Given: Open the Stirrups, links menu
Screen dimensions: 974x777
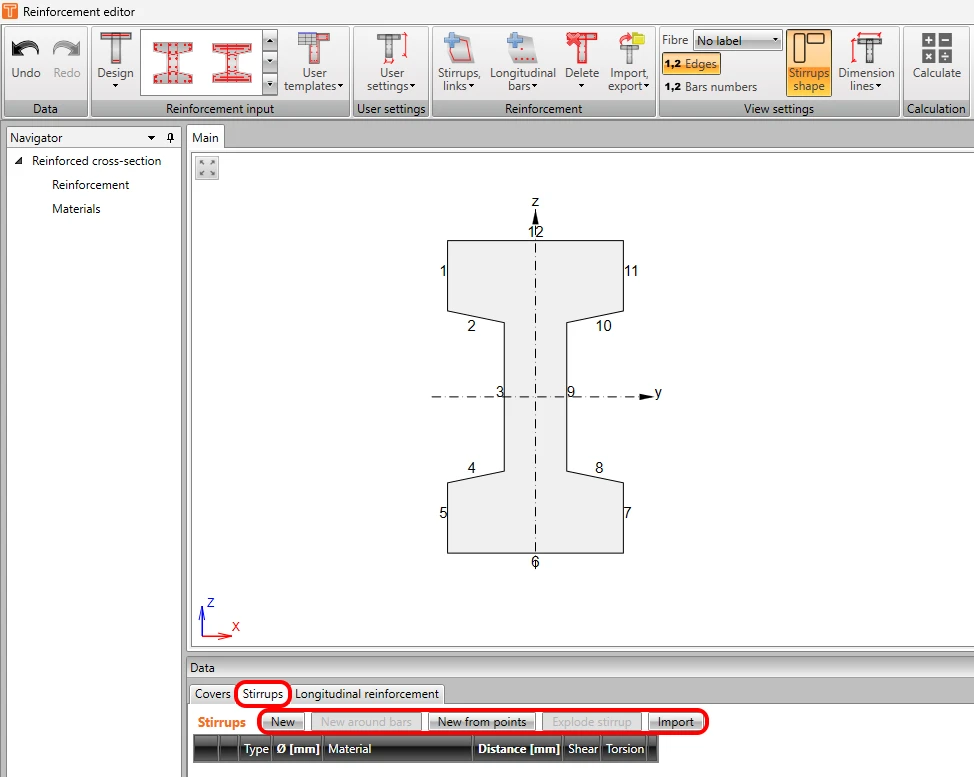Looking at the screenshot, I should point(459,62).
